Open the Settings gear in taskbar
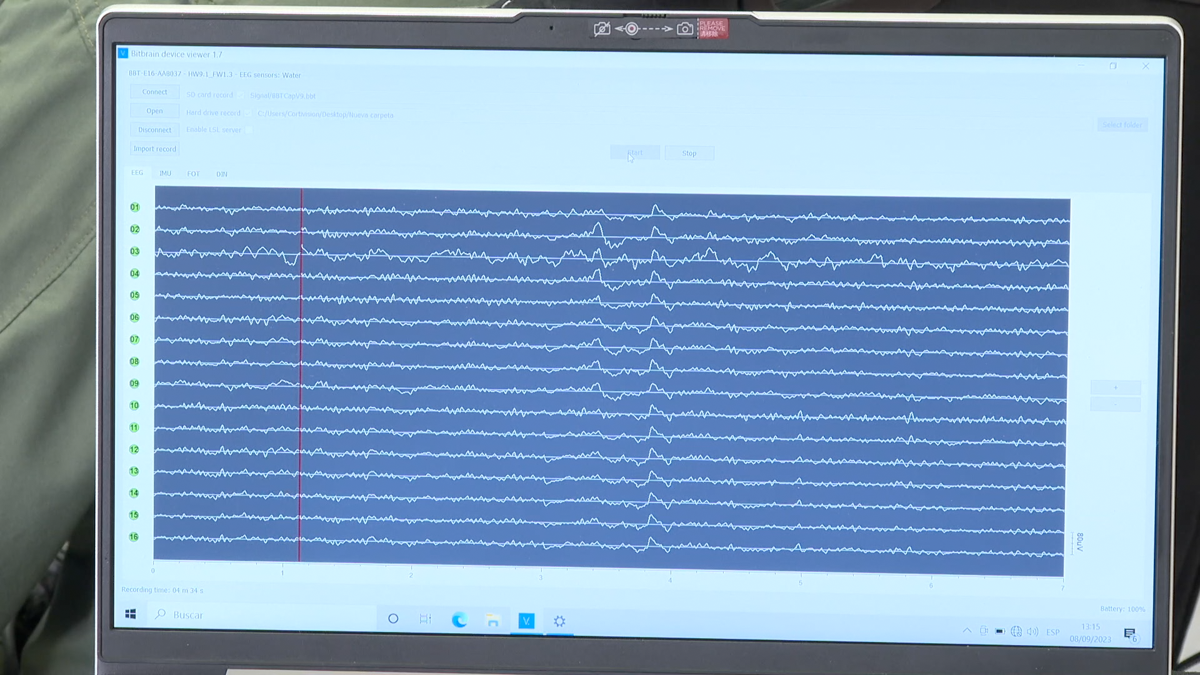Image resolution: width=1200 pixels, height=675 pixels. [x=560, y=620]
